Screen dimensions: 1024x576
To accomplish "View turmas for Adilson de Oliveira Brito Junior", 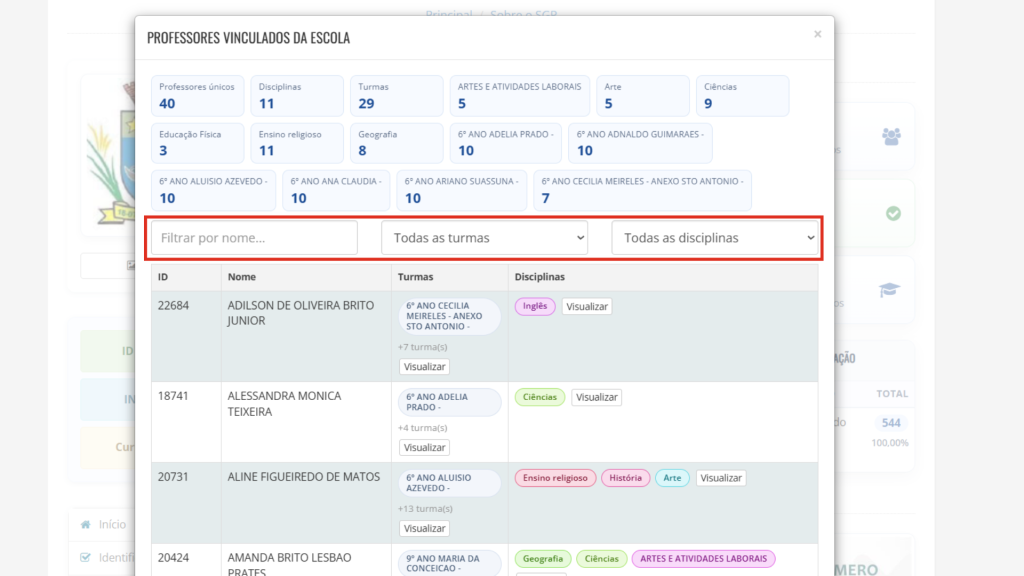I will coord(424,367).
